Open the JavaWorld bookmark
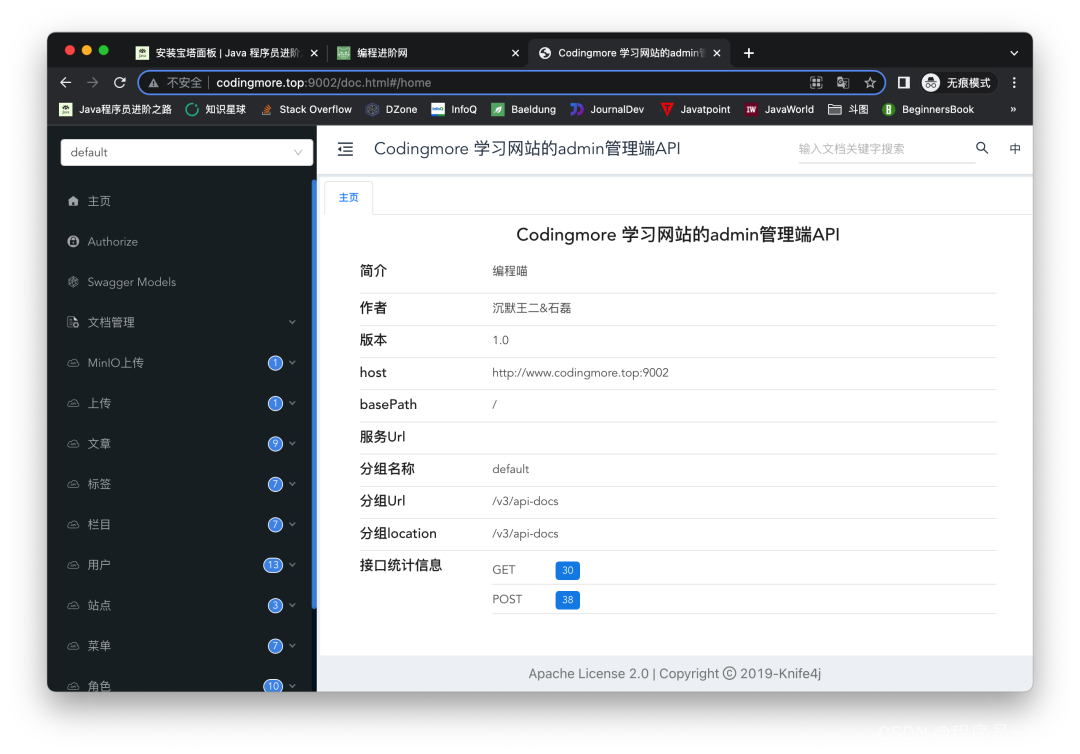 click(x=780, y=109)
